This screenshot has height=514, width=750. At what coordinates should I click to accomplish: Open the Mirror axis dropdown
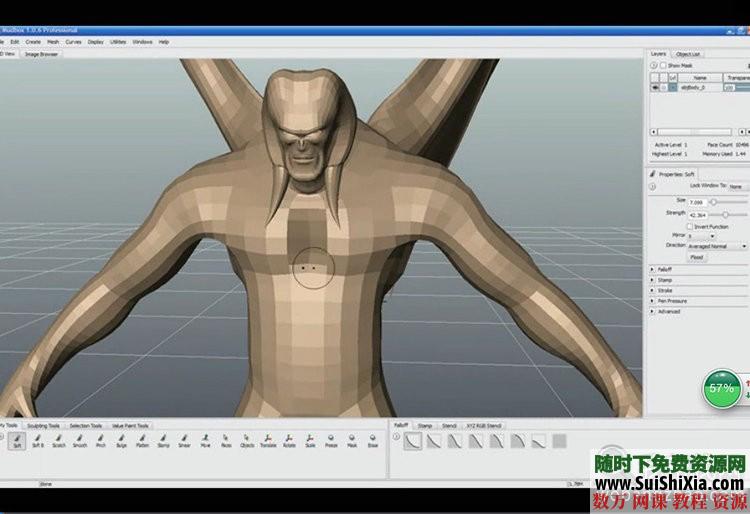pos(701,236)
